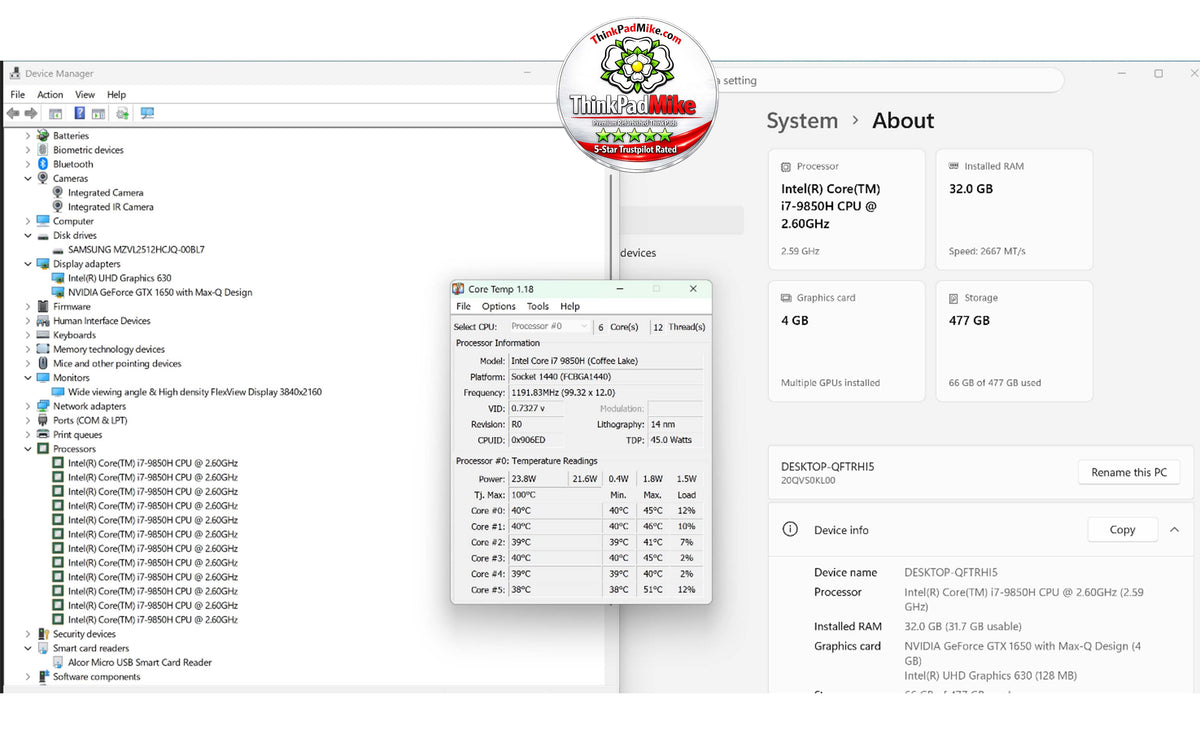The image size is (1200, 754).
Task: Expand the Mice and other pointing devices category
Action: point(28,364)
